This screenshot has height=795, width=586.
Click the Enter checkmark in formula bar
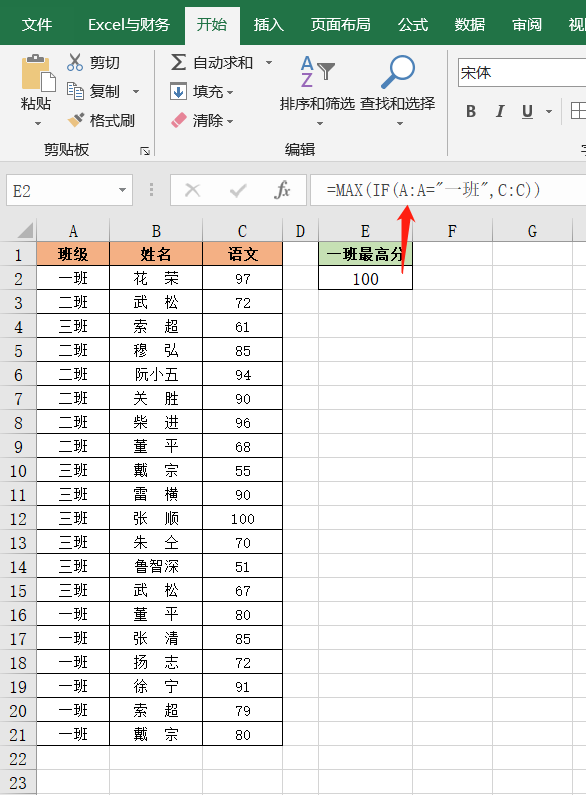[x=238, y=191]
